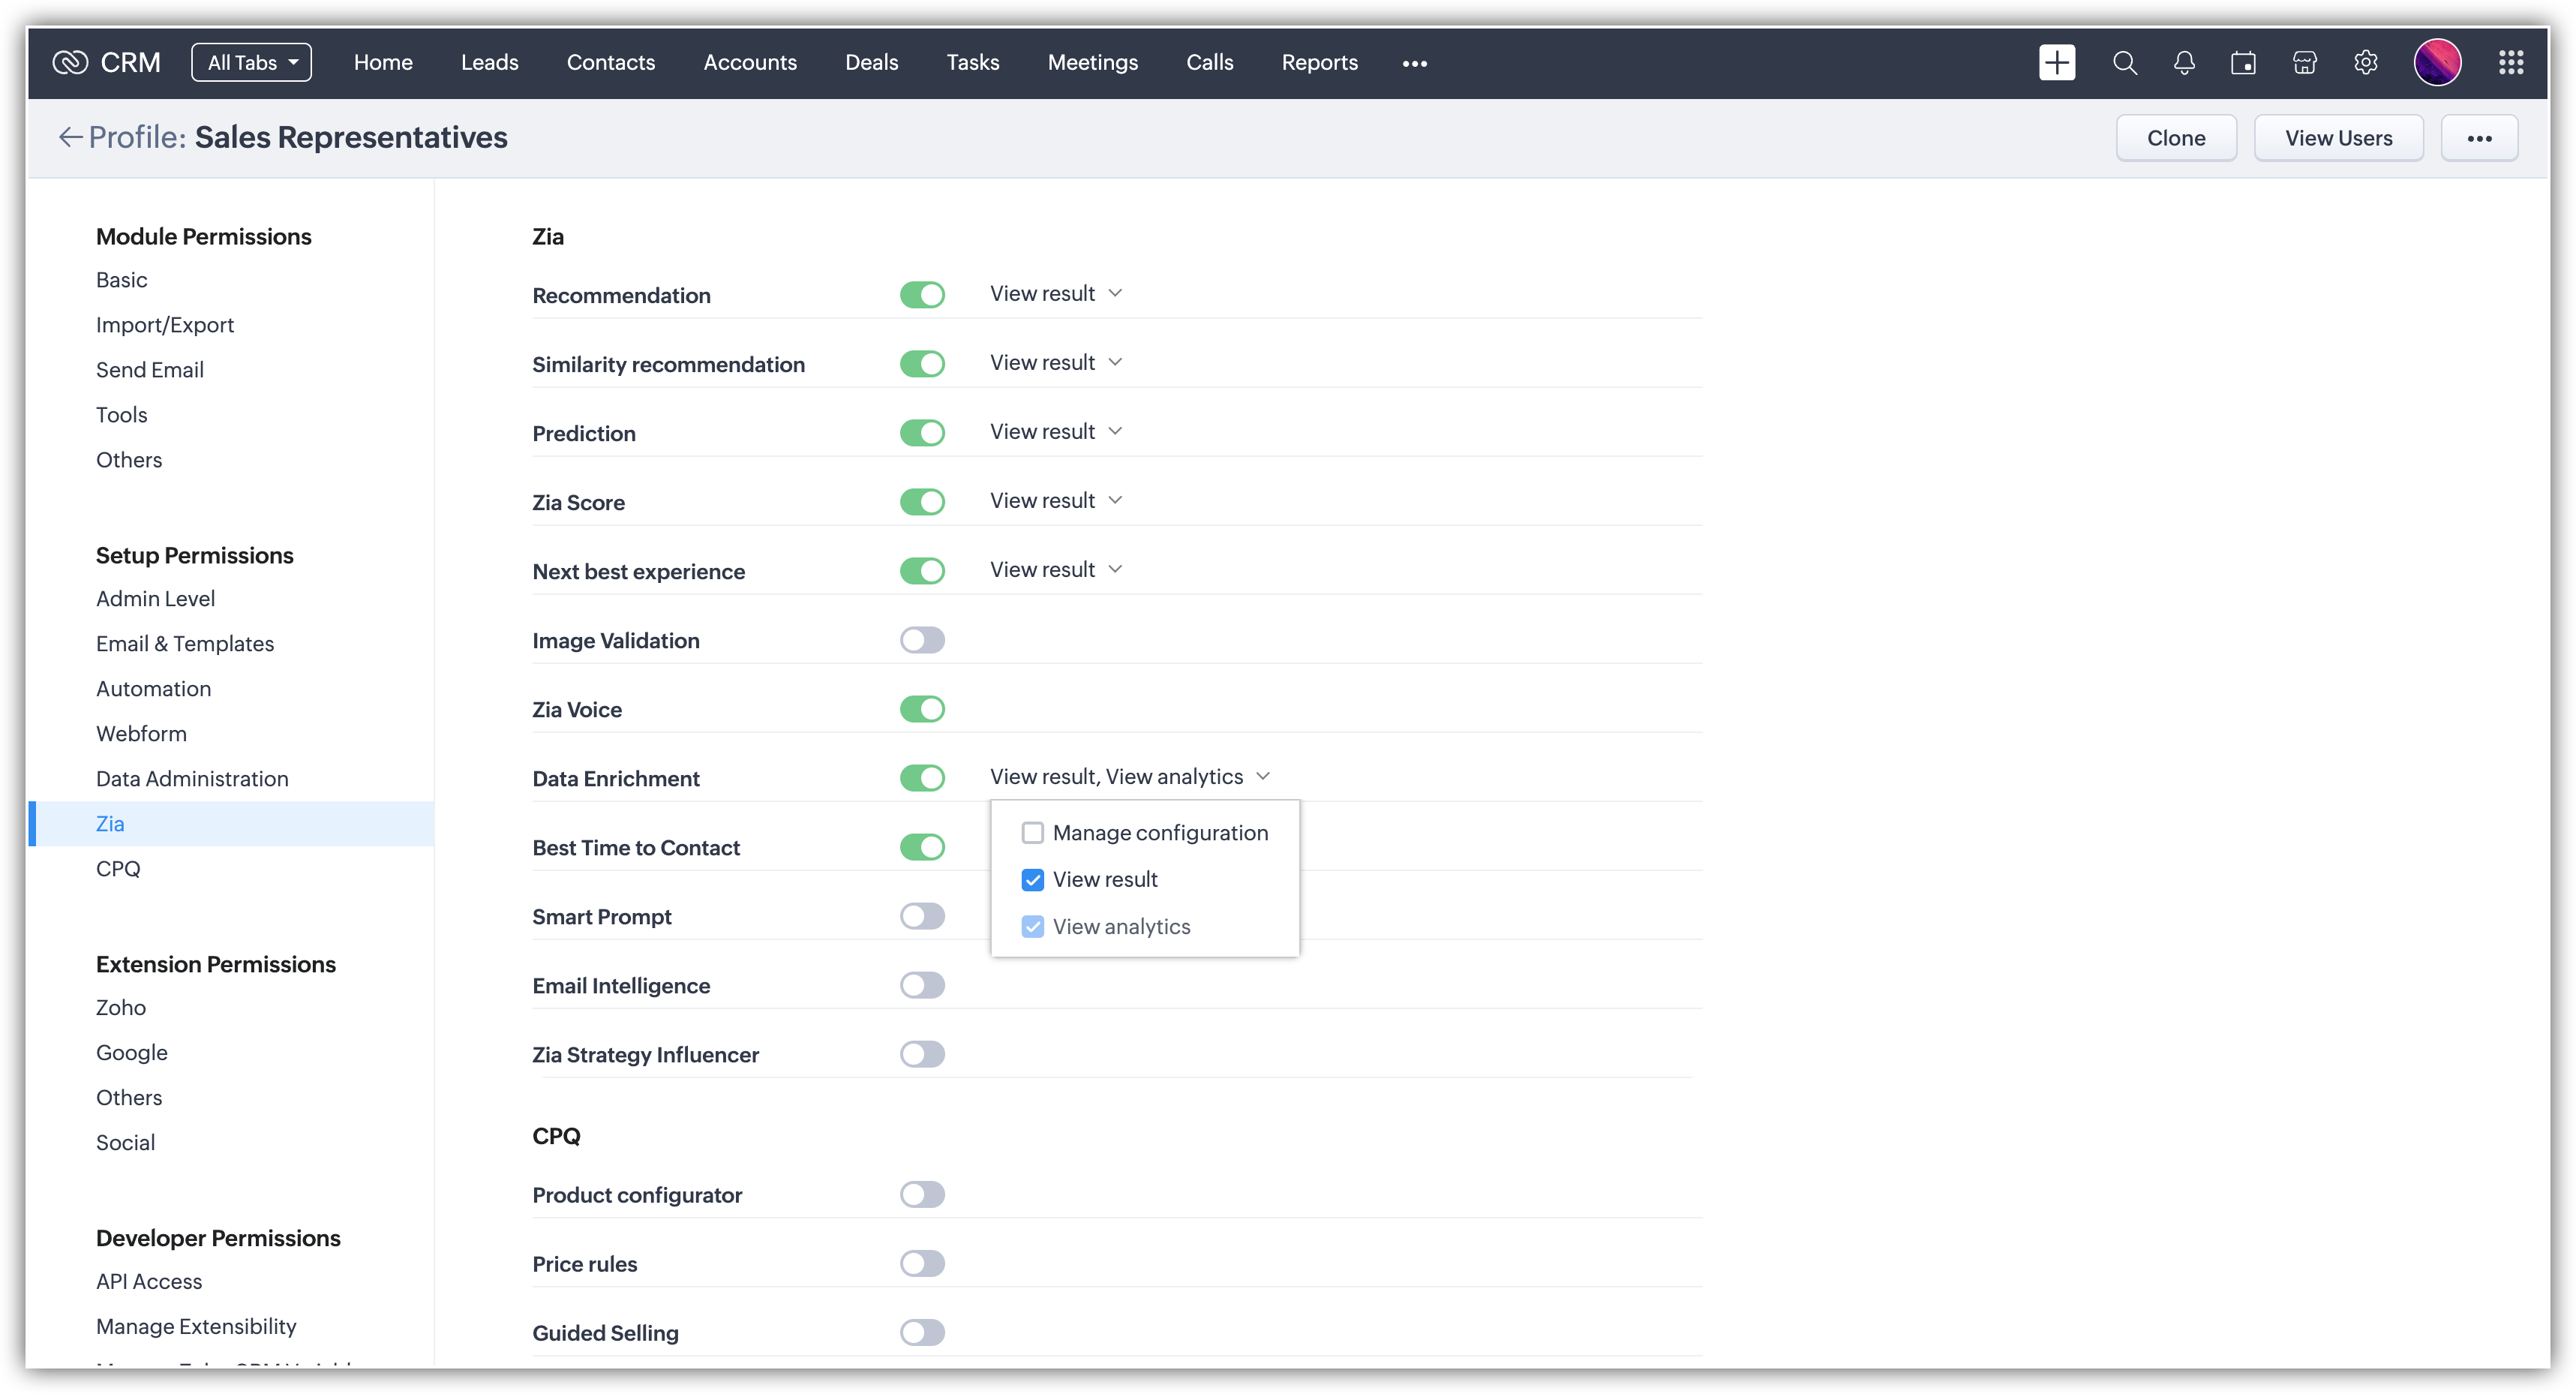Open the calendar icon in top bar

pos(2243,63)
